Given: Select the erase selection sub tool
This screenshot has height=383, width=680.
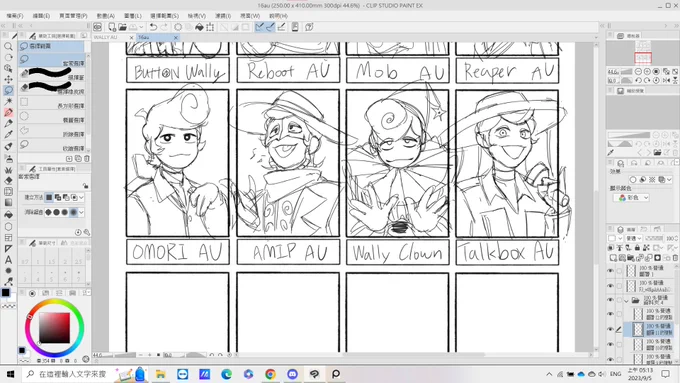Looking at the screenshot, I should pos(52,88).
